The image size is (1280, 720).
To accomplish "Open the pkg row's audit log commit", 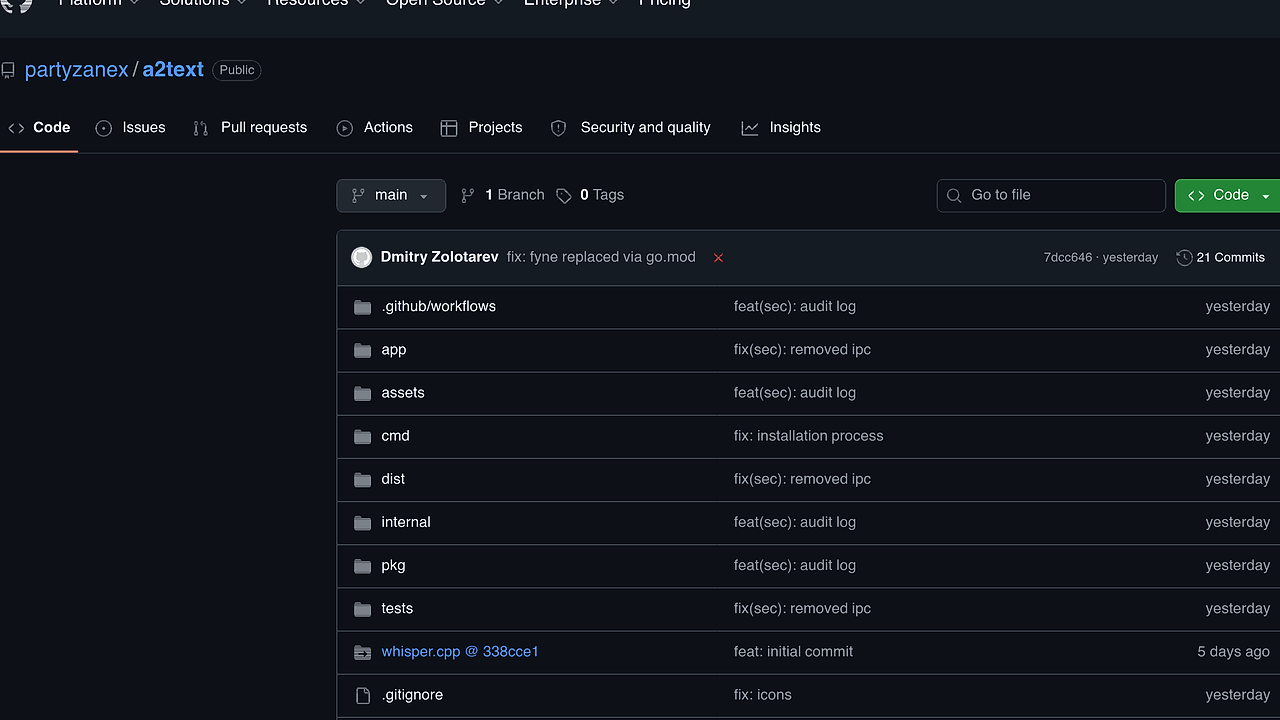I will [x=795, y=565].
